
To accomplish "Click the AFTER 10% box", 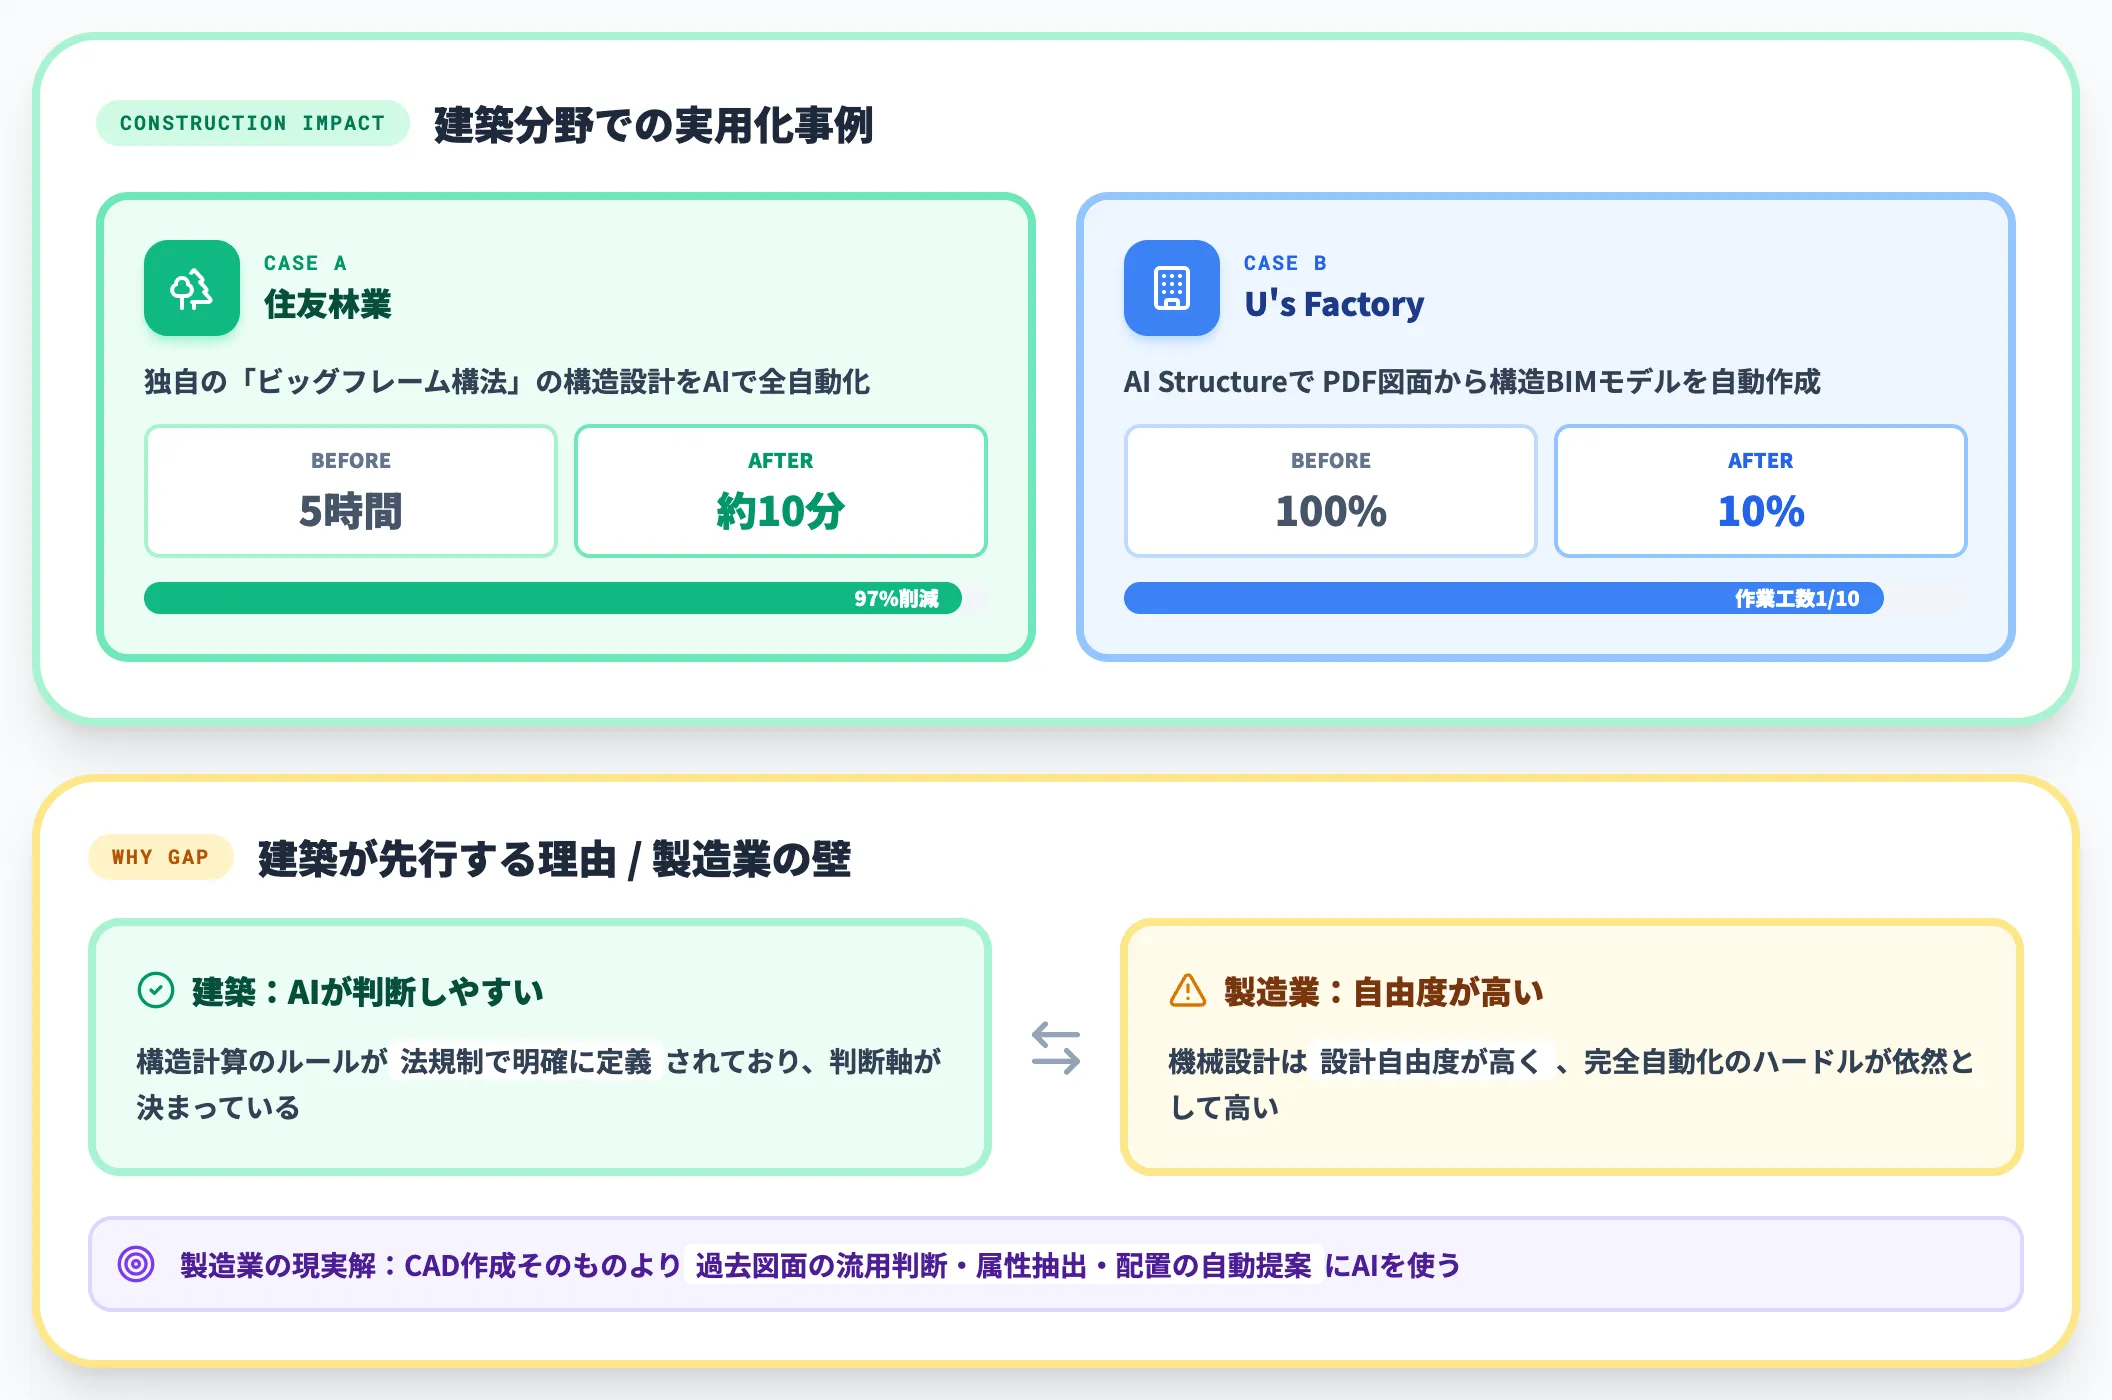I will pyautogui.click(x=1761, y=491).
